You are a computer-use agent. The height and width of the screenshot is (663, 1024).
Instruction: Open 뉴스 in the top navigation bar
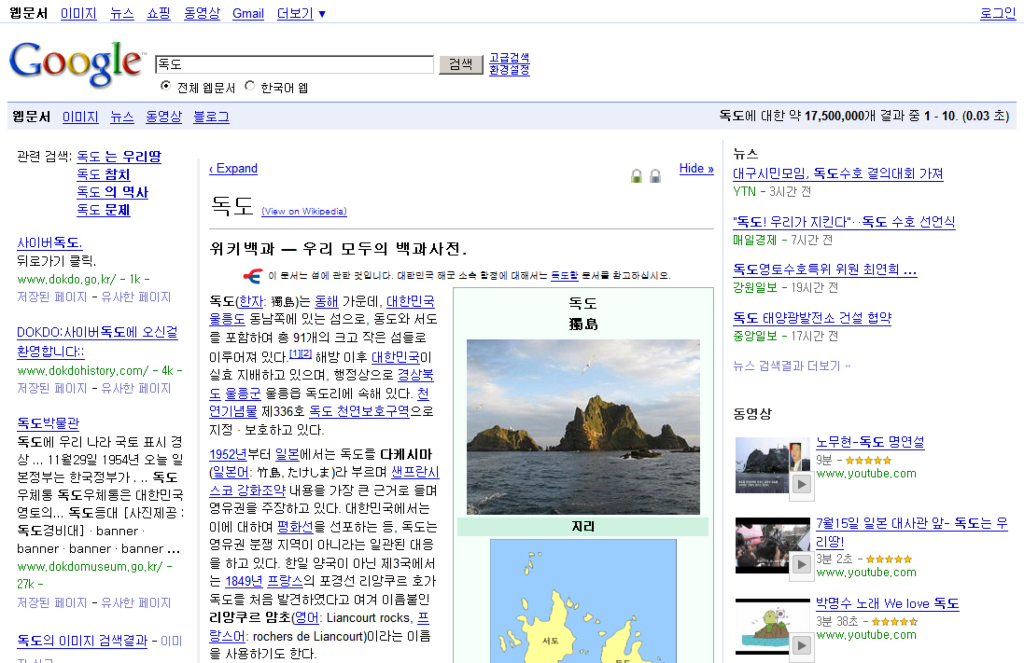click(x=122, y=13)
